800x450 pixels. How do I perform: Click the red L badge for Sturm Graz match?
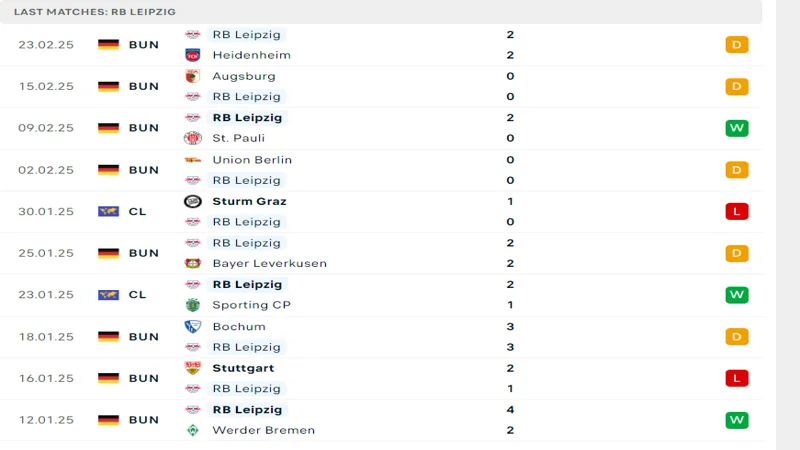pyautogui.click(x=737, y=211)
